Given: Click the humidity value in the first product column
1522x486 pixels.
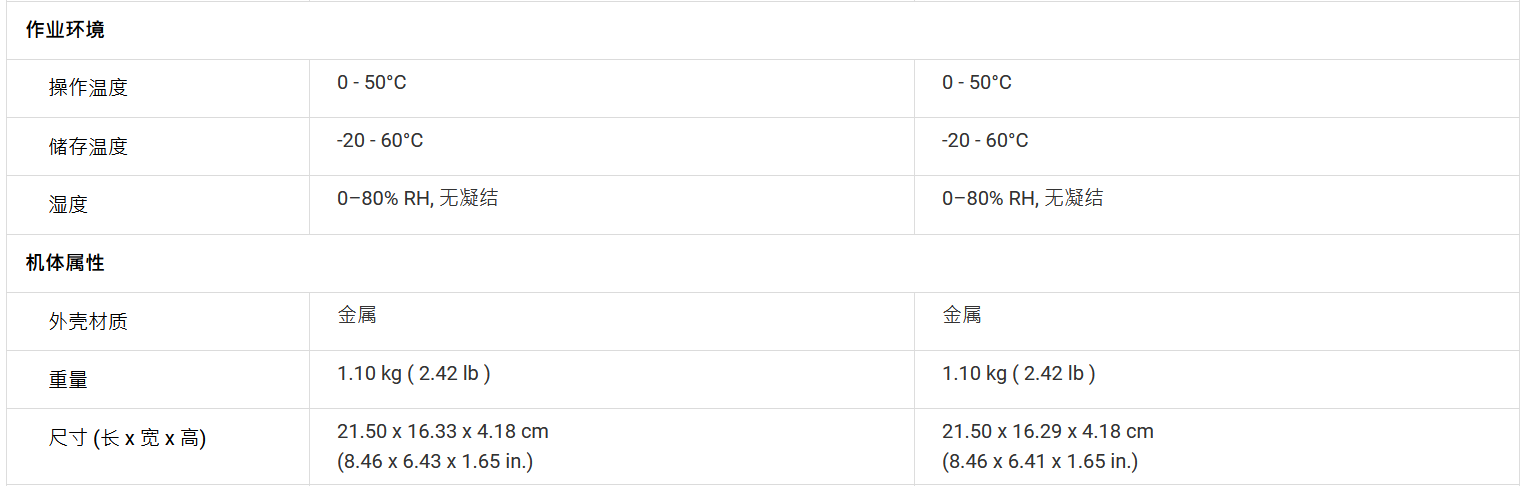Looking at the screenshot, I should (417, 199).
